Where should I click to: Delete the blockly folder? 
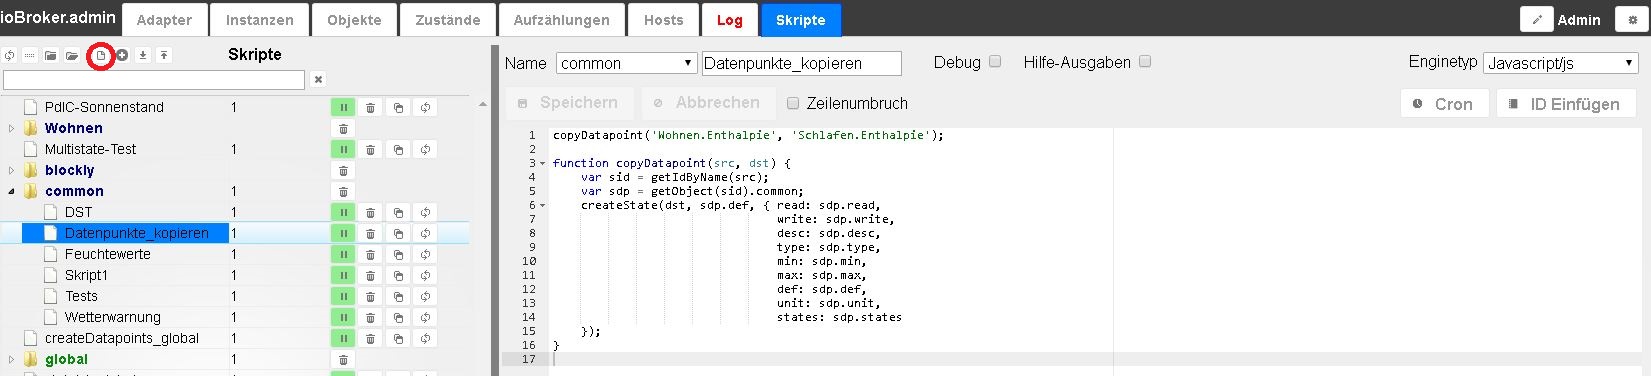coord(343,170)
